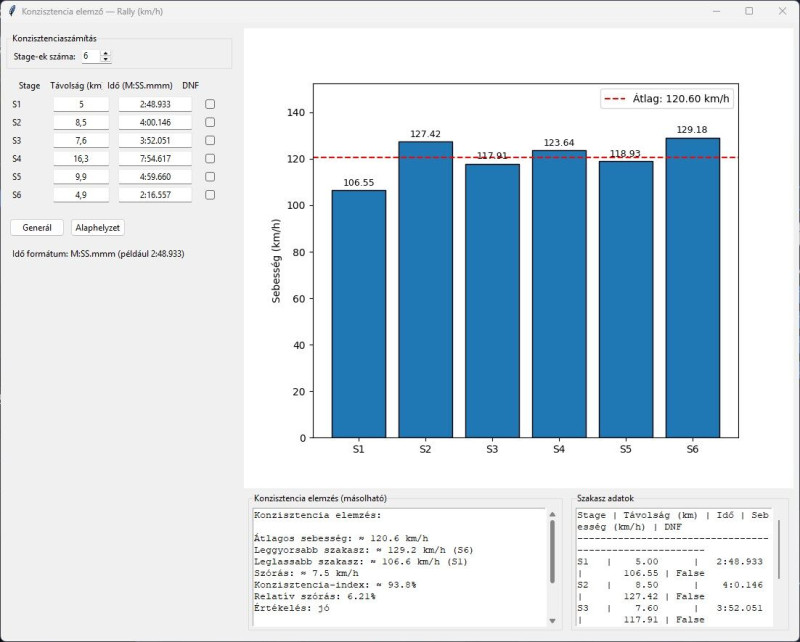
Task: Click the Alaphelyzet reset button
Action: pos(97,228)
